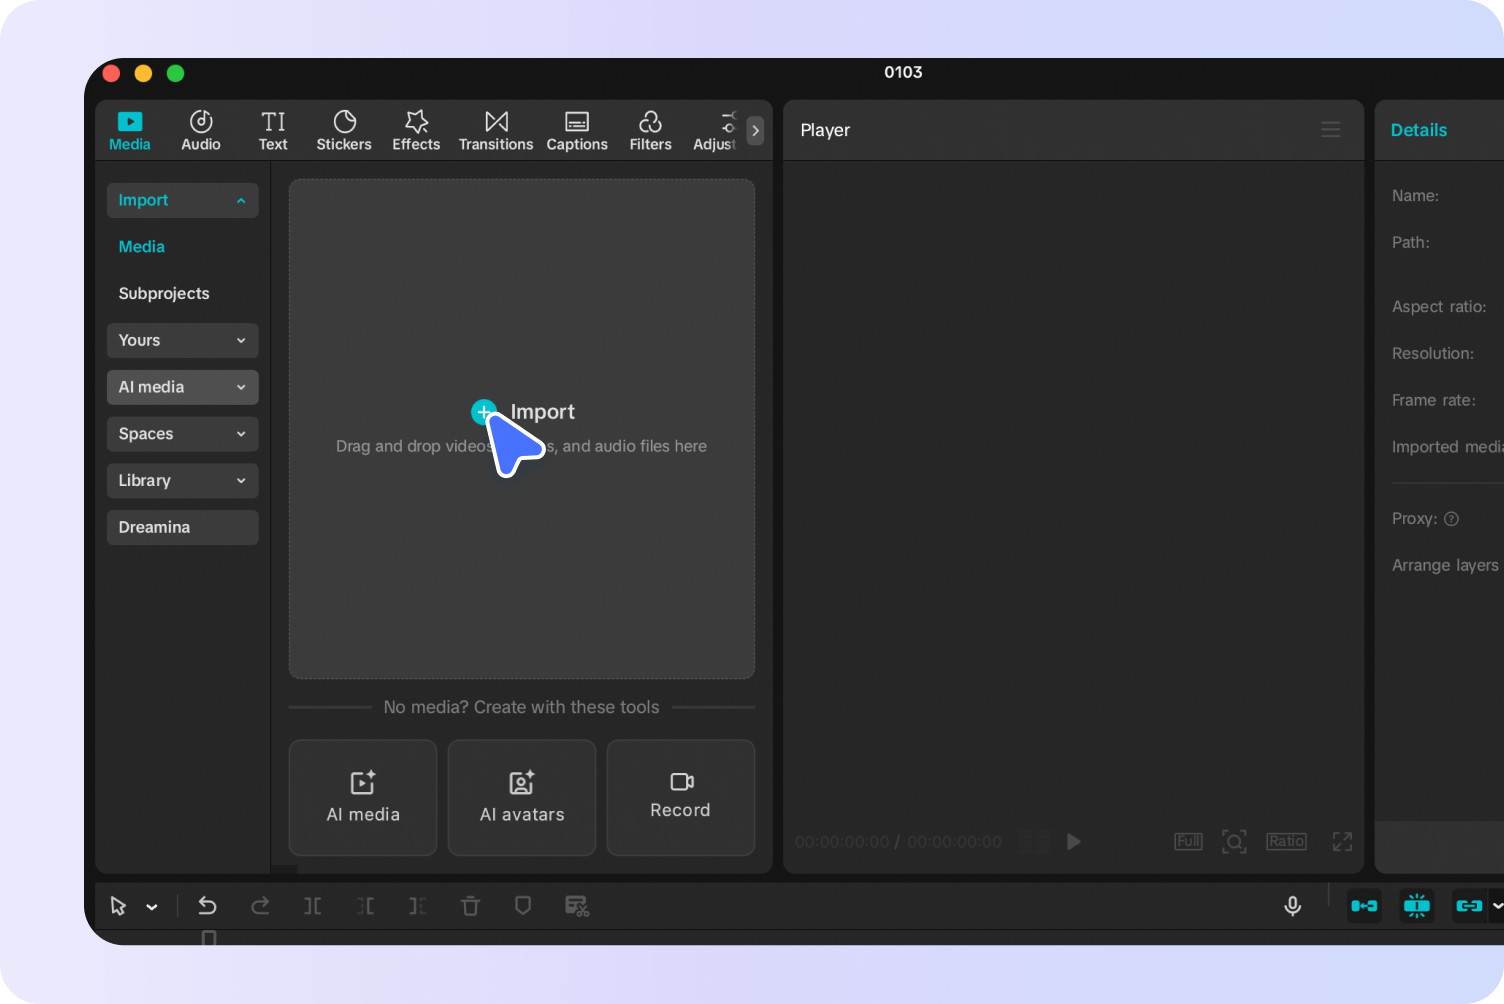Image resolution: width=1504 pixels, height=1004 pixels.
Task: Select Subprojects in the sidebar
Action: pos(163,293)
